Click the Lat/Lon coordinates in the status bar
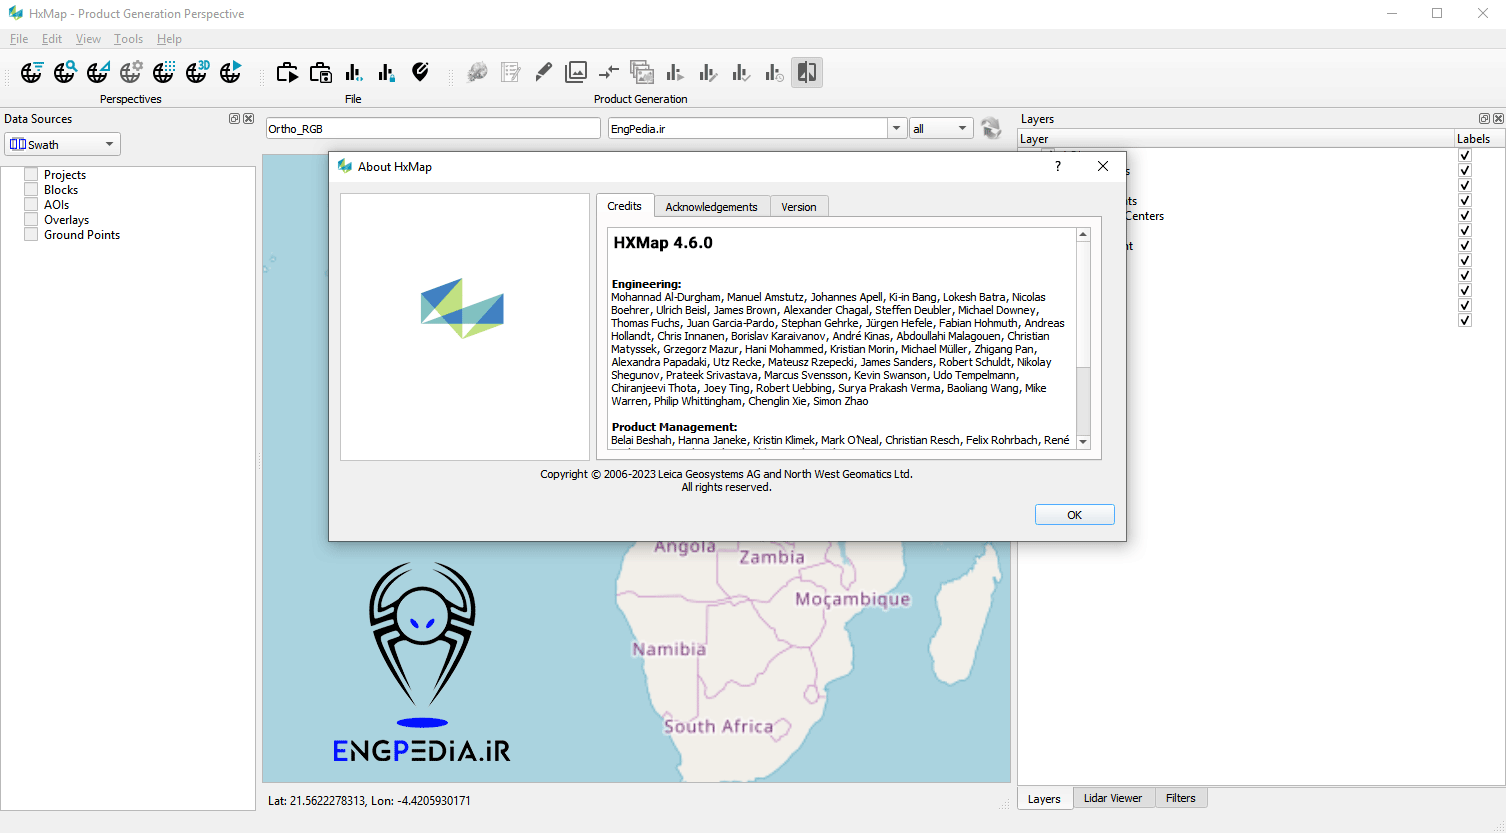The image size is (1506, 833). tap(369, 800)
